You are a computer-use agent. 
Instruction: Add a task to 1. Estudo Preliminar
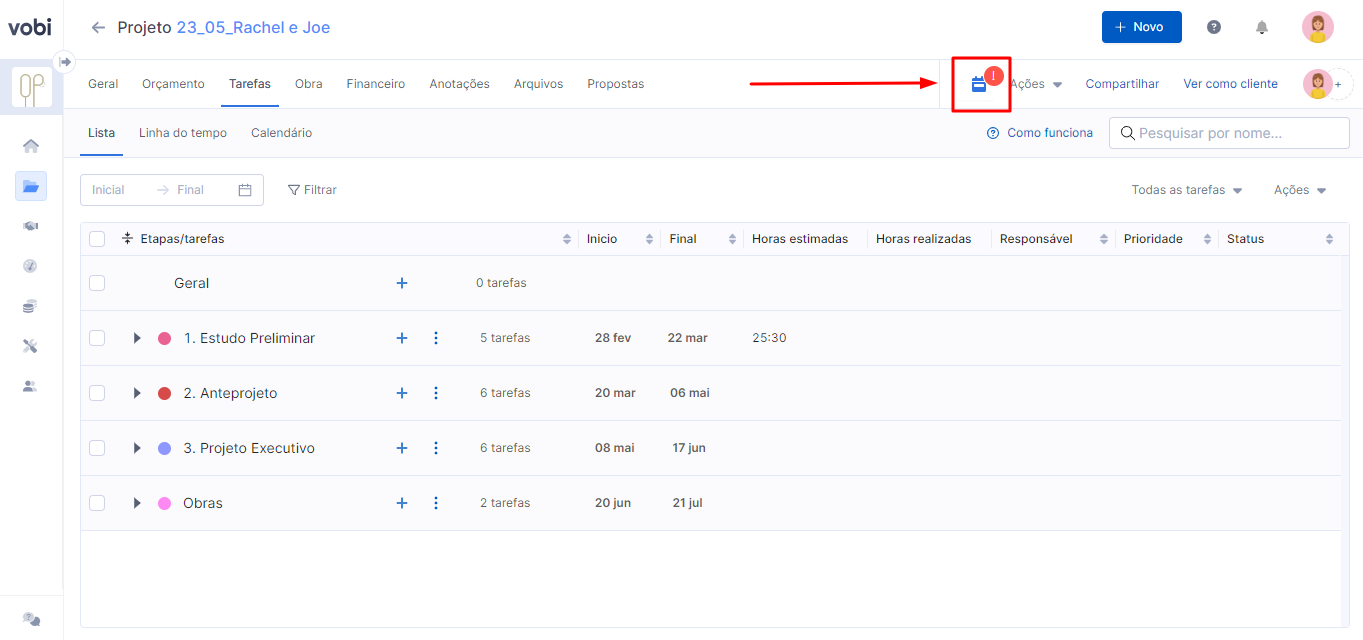[x=402, y=338]
